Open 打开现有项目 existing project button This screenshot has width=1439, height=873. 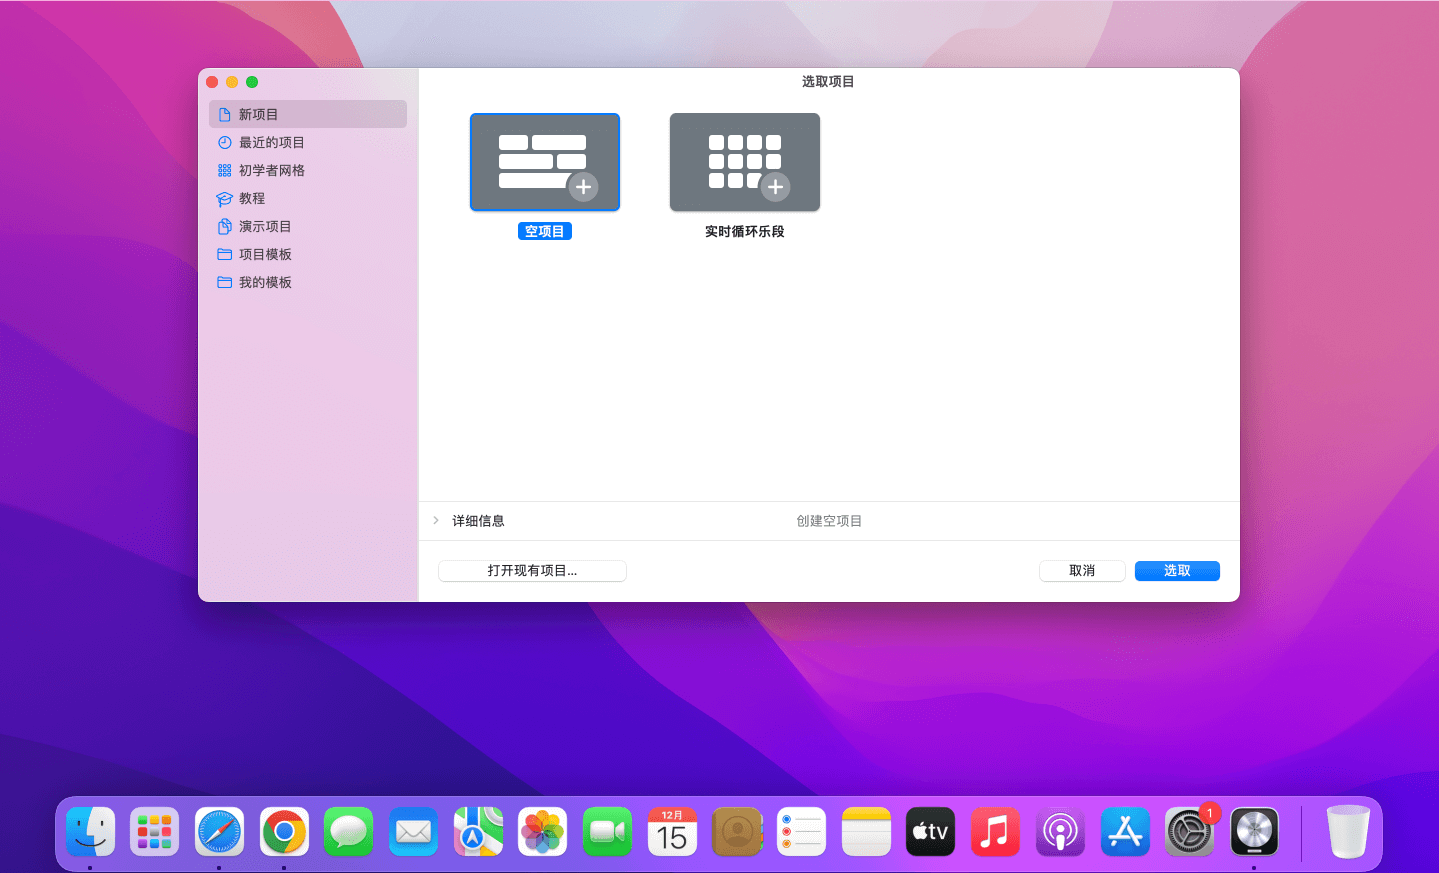coord(532,571)
